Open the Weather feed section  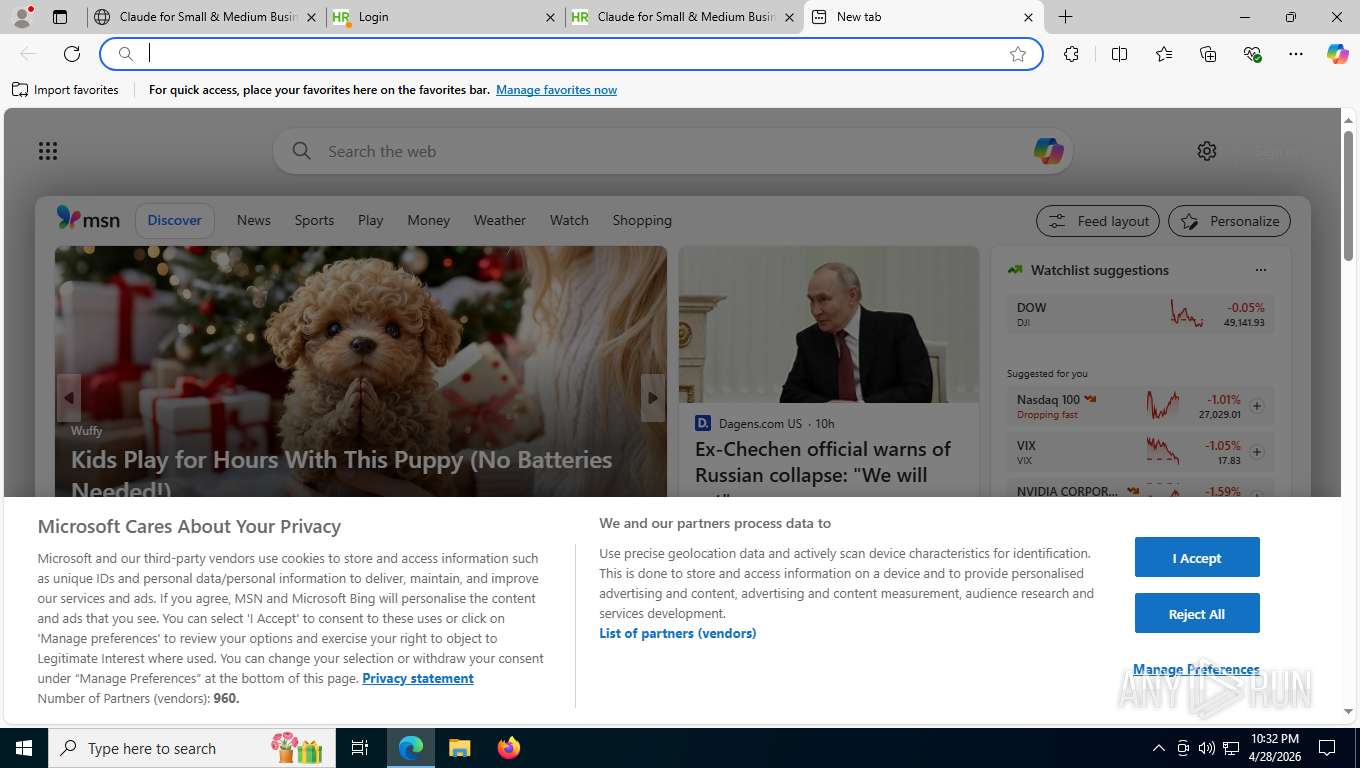coord(500,220)
